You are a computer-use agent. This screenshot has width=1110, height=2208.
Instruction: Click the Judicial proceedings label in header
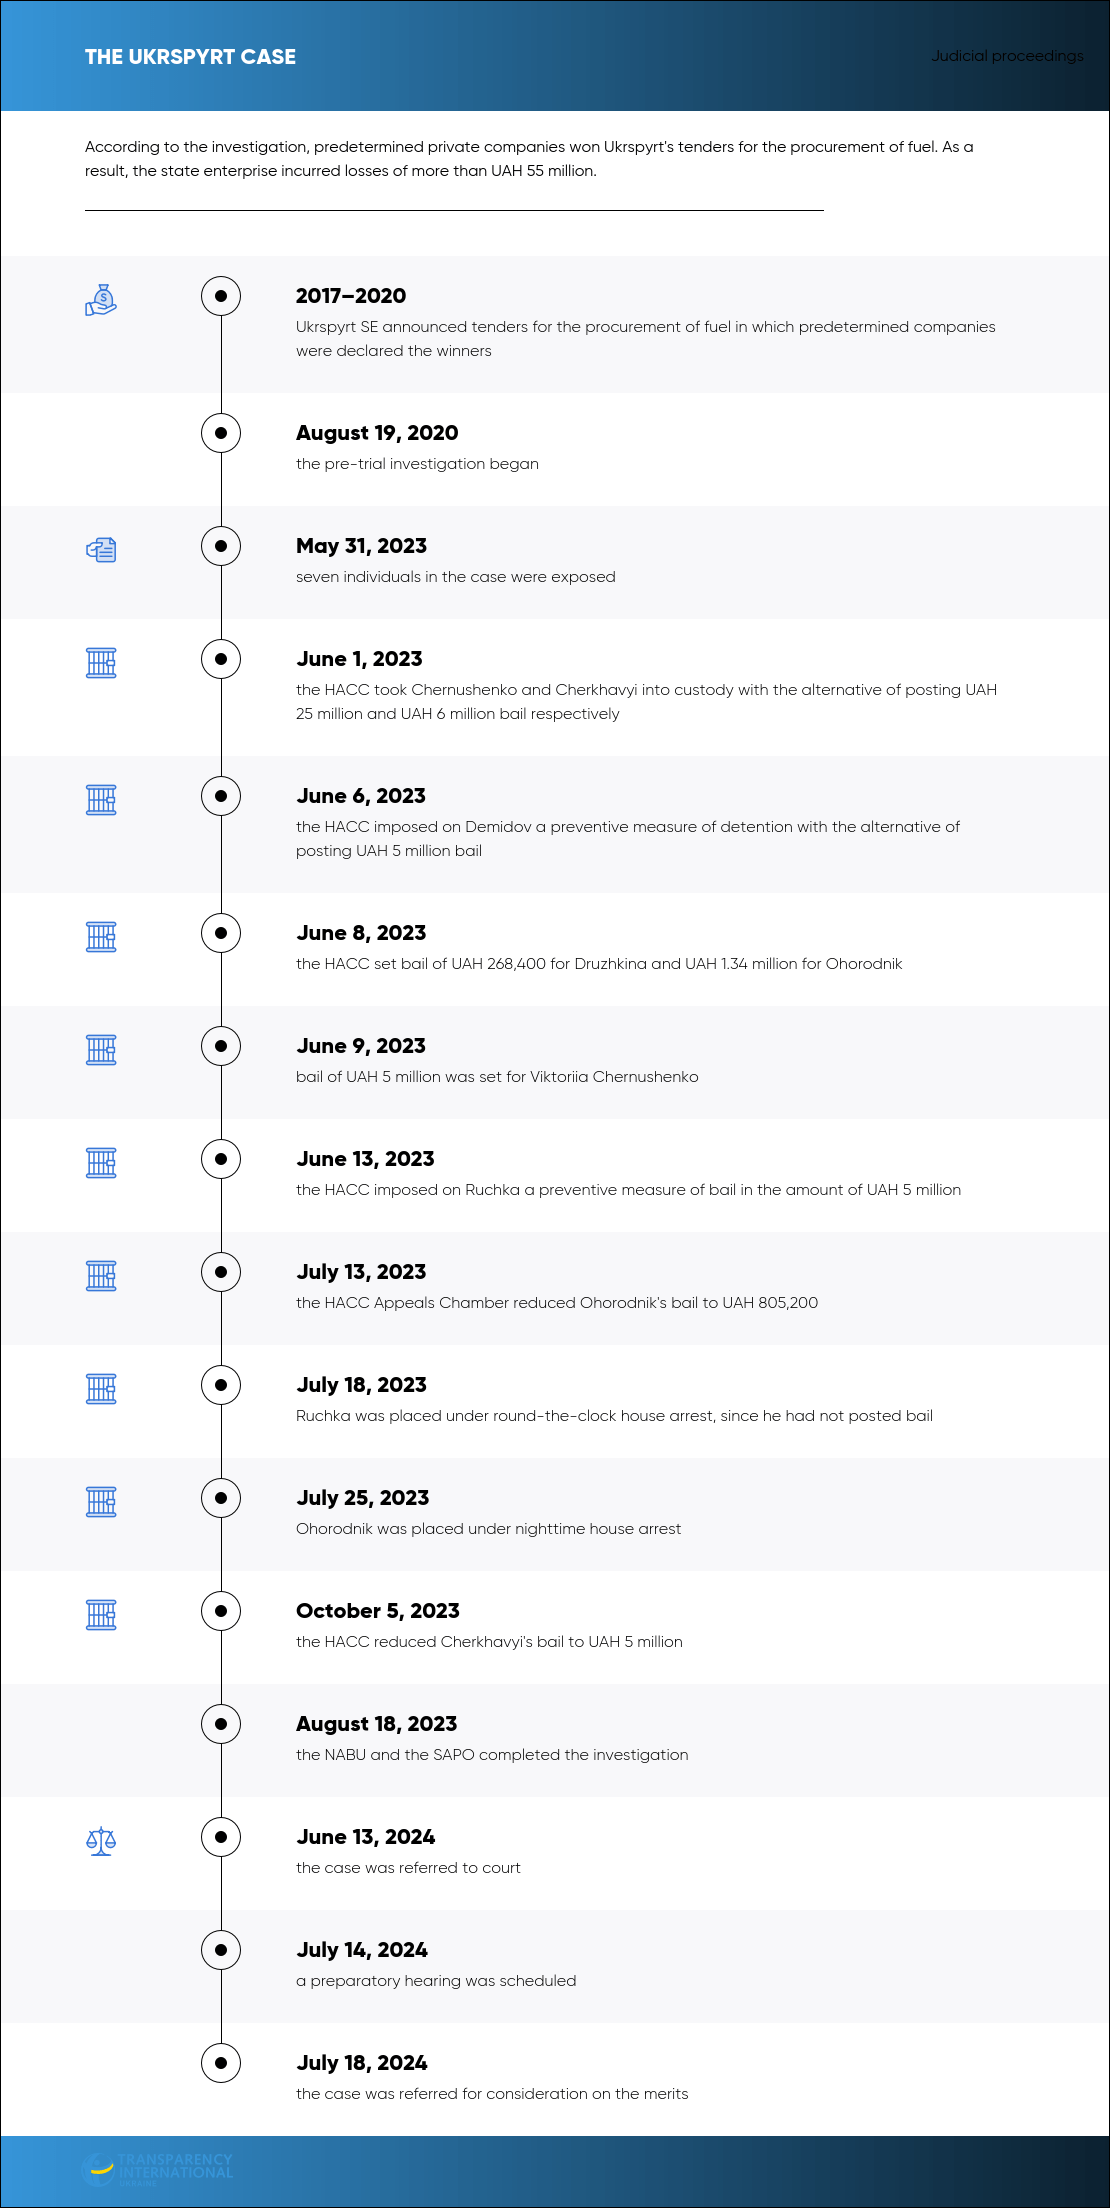pos(1007,56)
